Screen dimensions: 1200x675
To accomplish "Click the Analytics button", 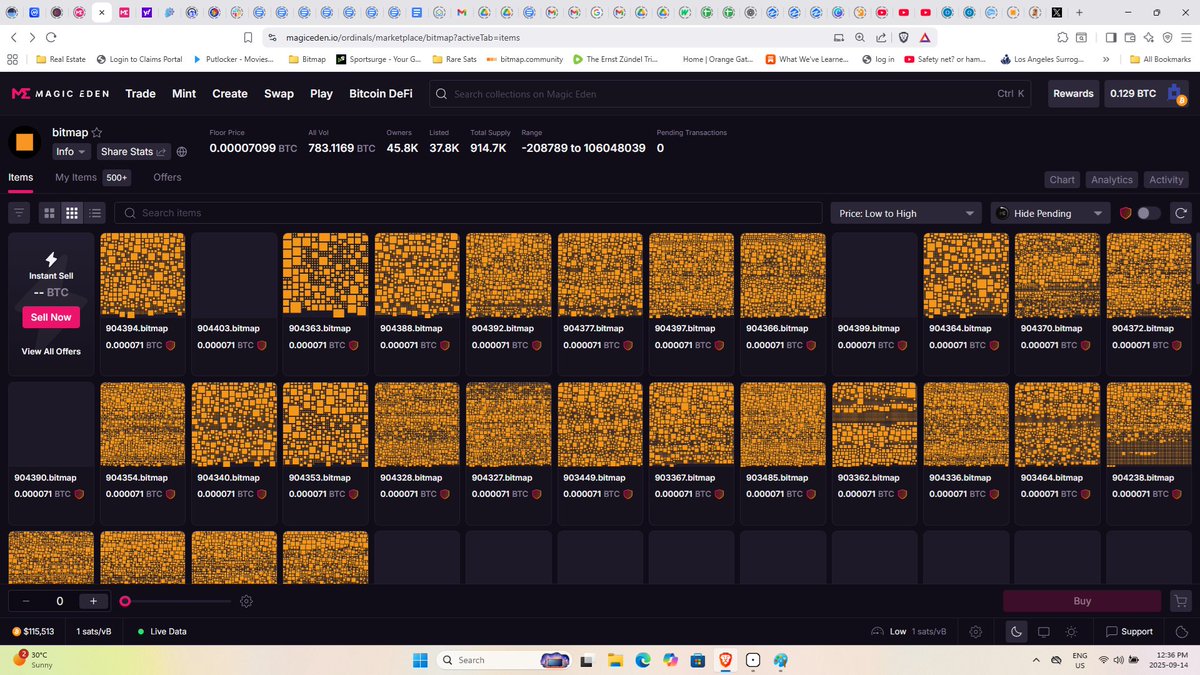I will pos(1112,180).
